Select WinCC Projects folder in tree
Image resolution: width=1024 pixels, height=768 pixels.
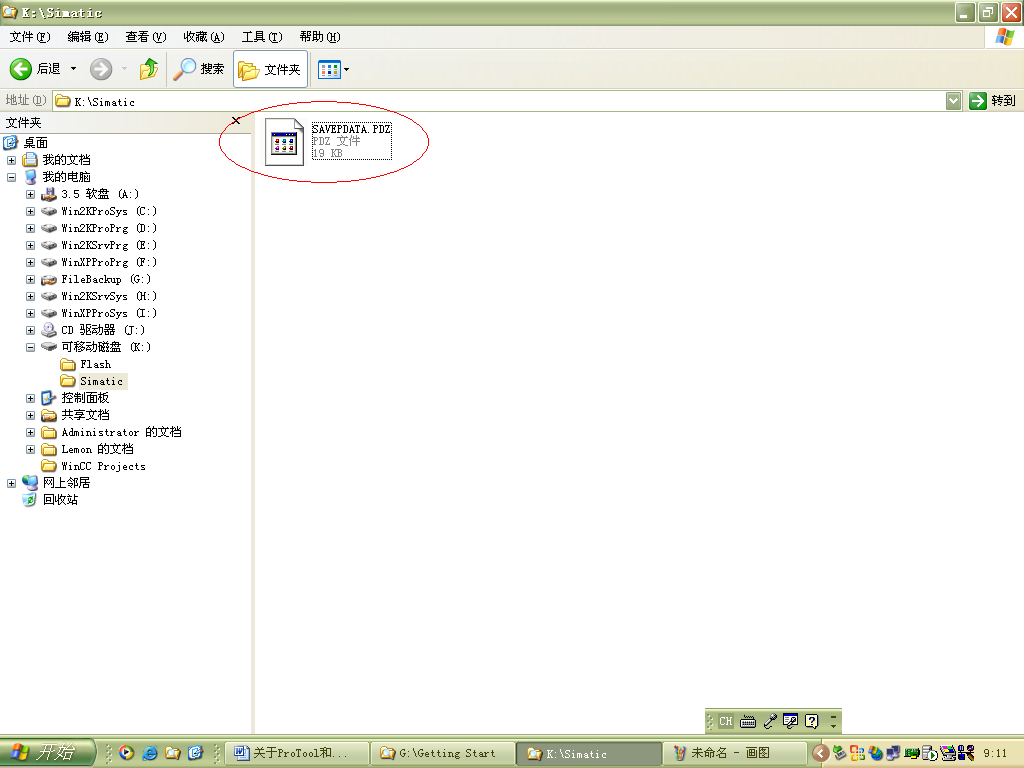[103, 466]
